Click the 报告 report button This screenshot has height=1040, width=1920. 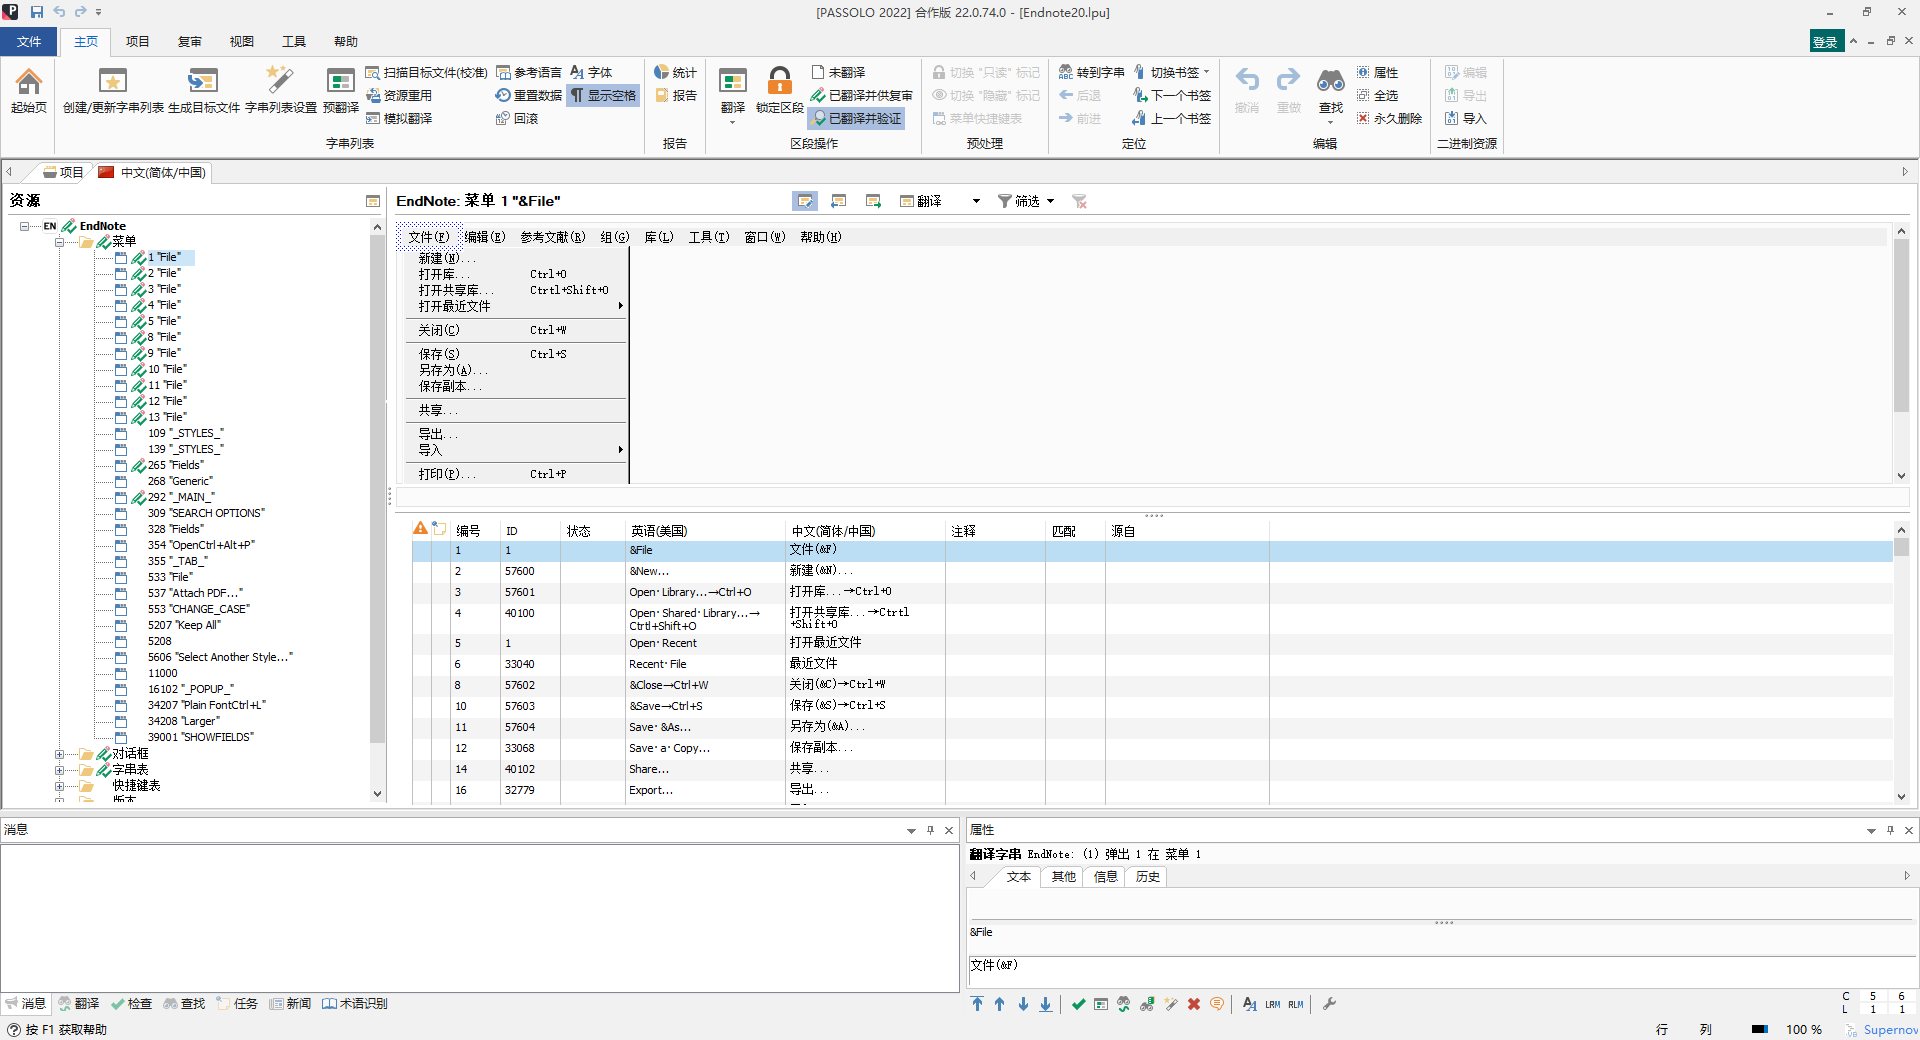click(x=675, y=95)
